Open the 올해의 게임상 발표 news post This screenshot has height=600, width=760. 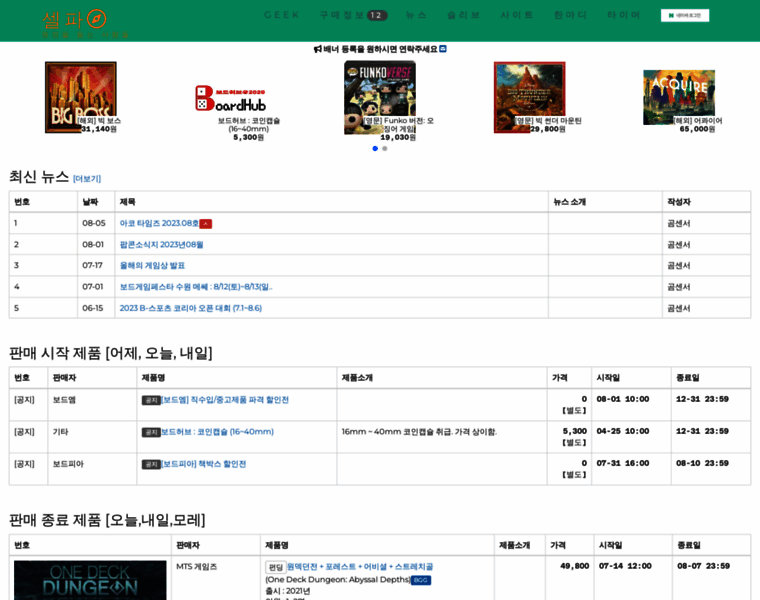pyautogui.click(x=152, y=266)
